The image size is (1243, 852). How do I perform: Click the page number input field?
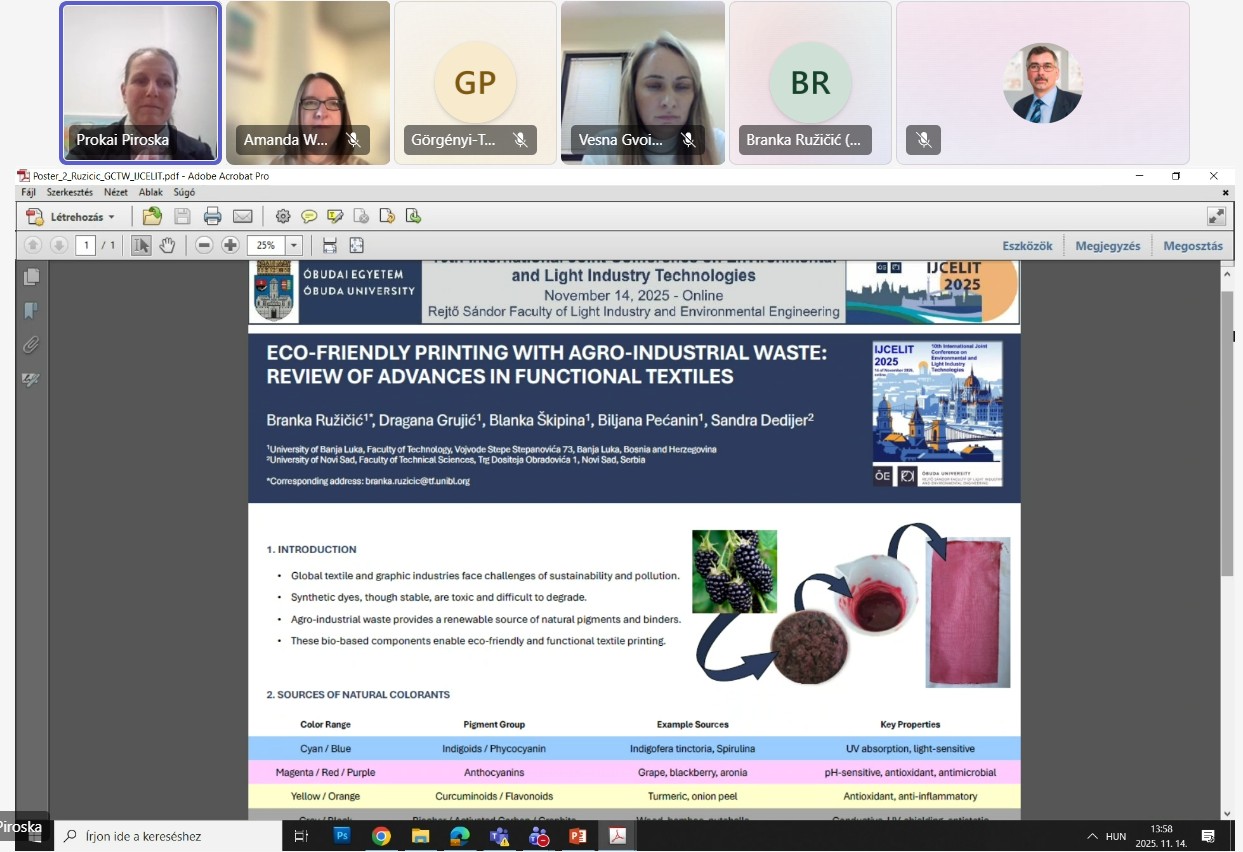pyautogui.click(x=85, y=245)
